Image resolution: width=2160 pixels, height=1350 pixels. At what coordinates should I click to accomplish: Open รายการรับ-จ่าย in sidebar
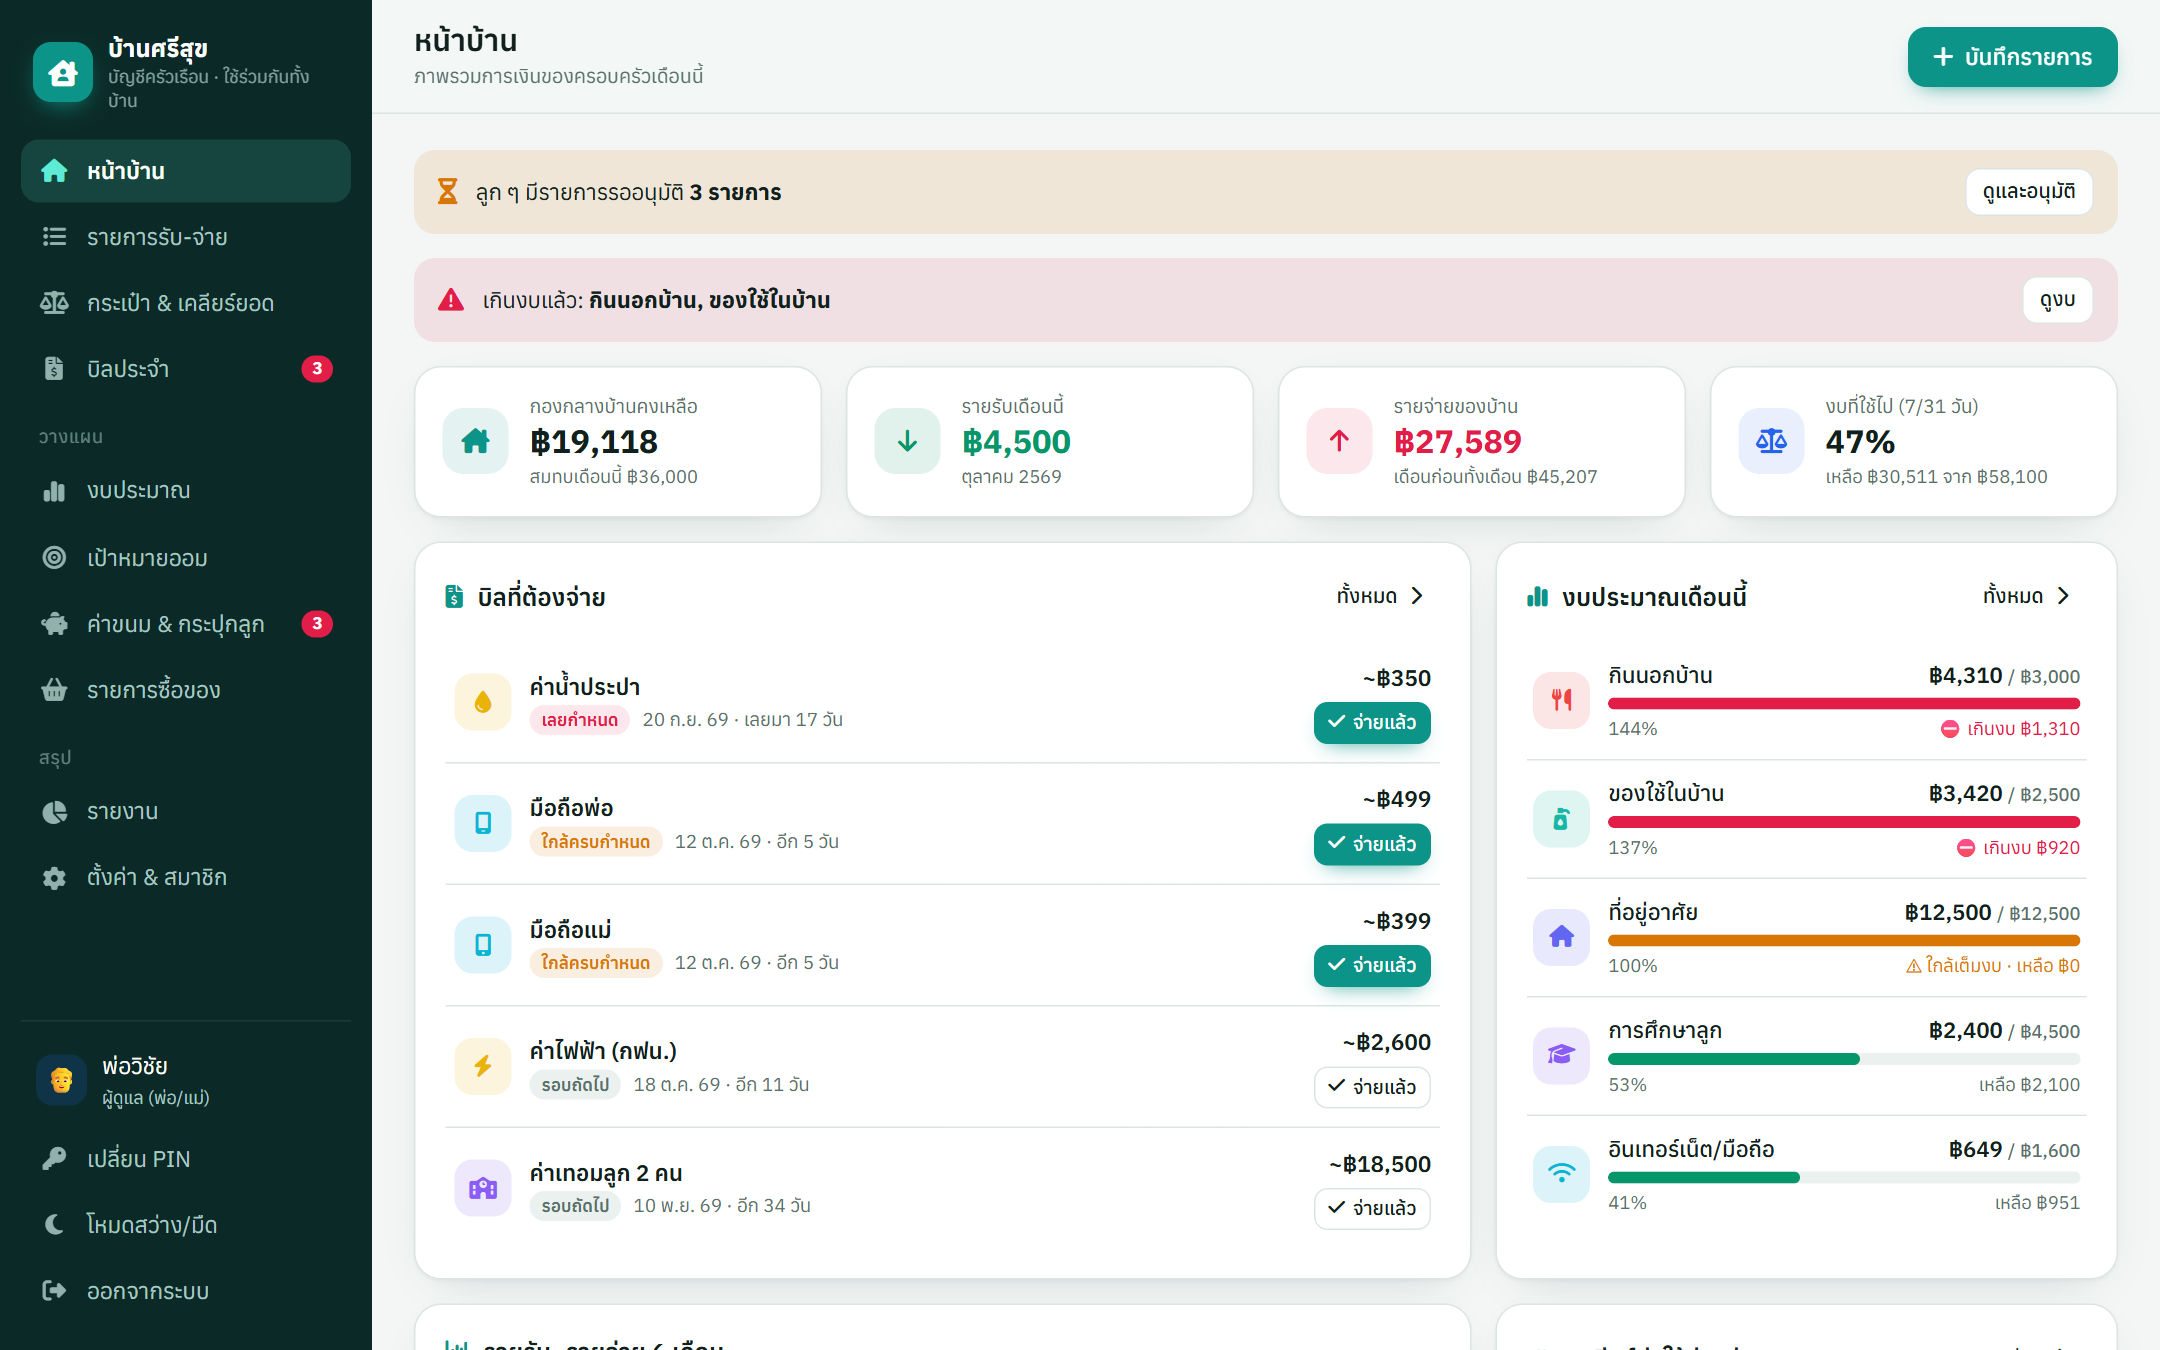pyautogui.click(x=186, y=237)
